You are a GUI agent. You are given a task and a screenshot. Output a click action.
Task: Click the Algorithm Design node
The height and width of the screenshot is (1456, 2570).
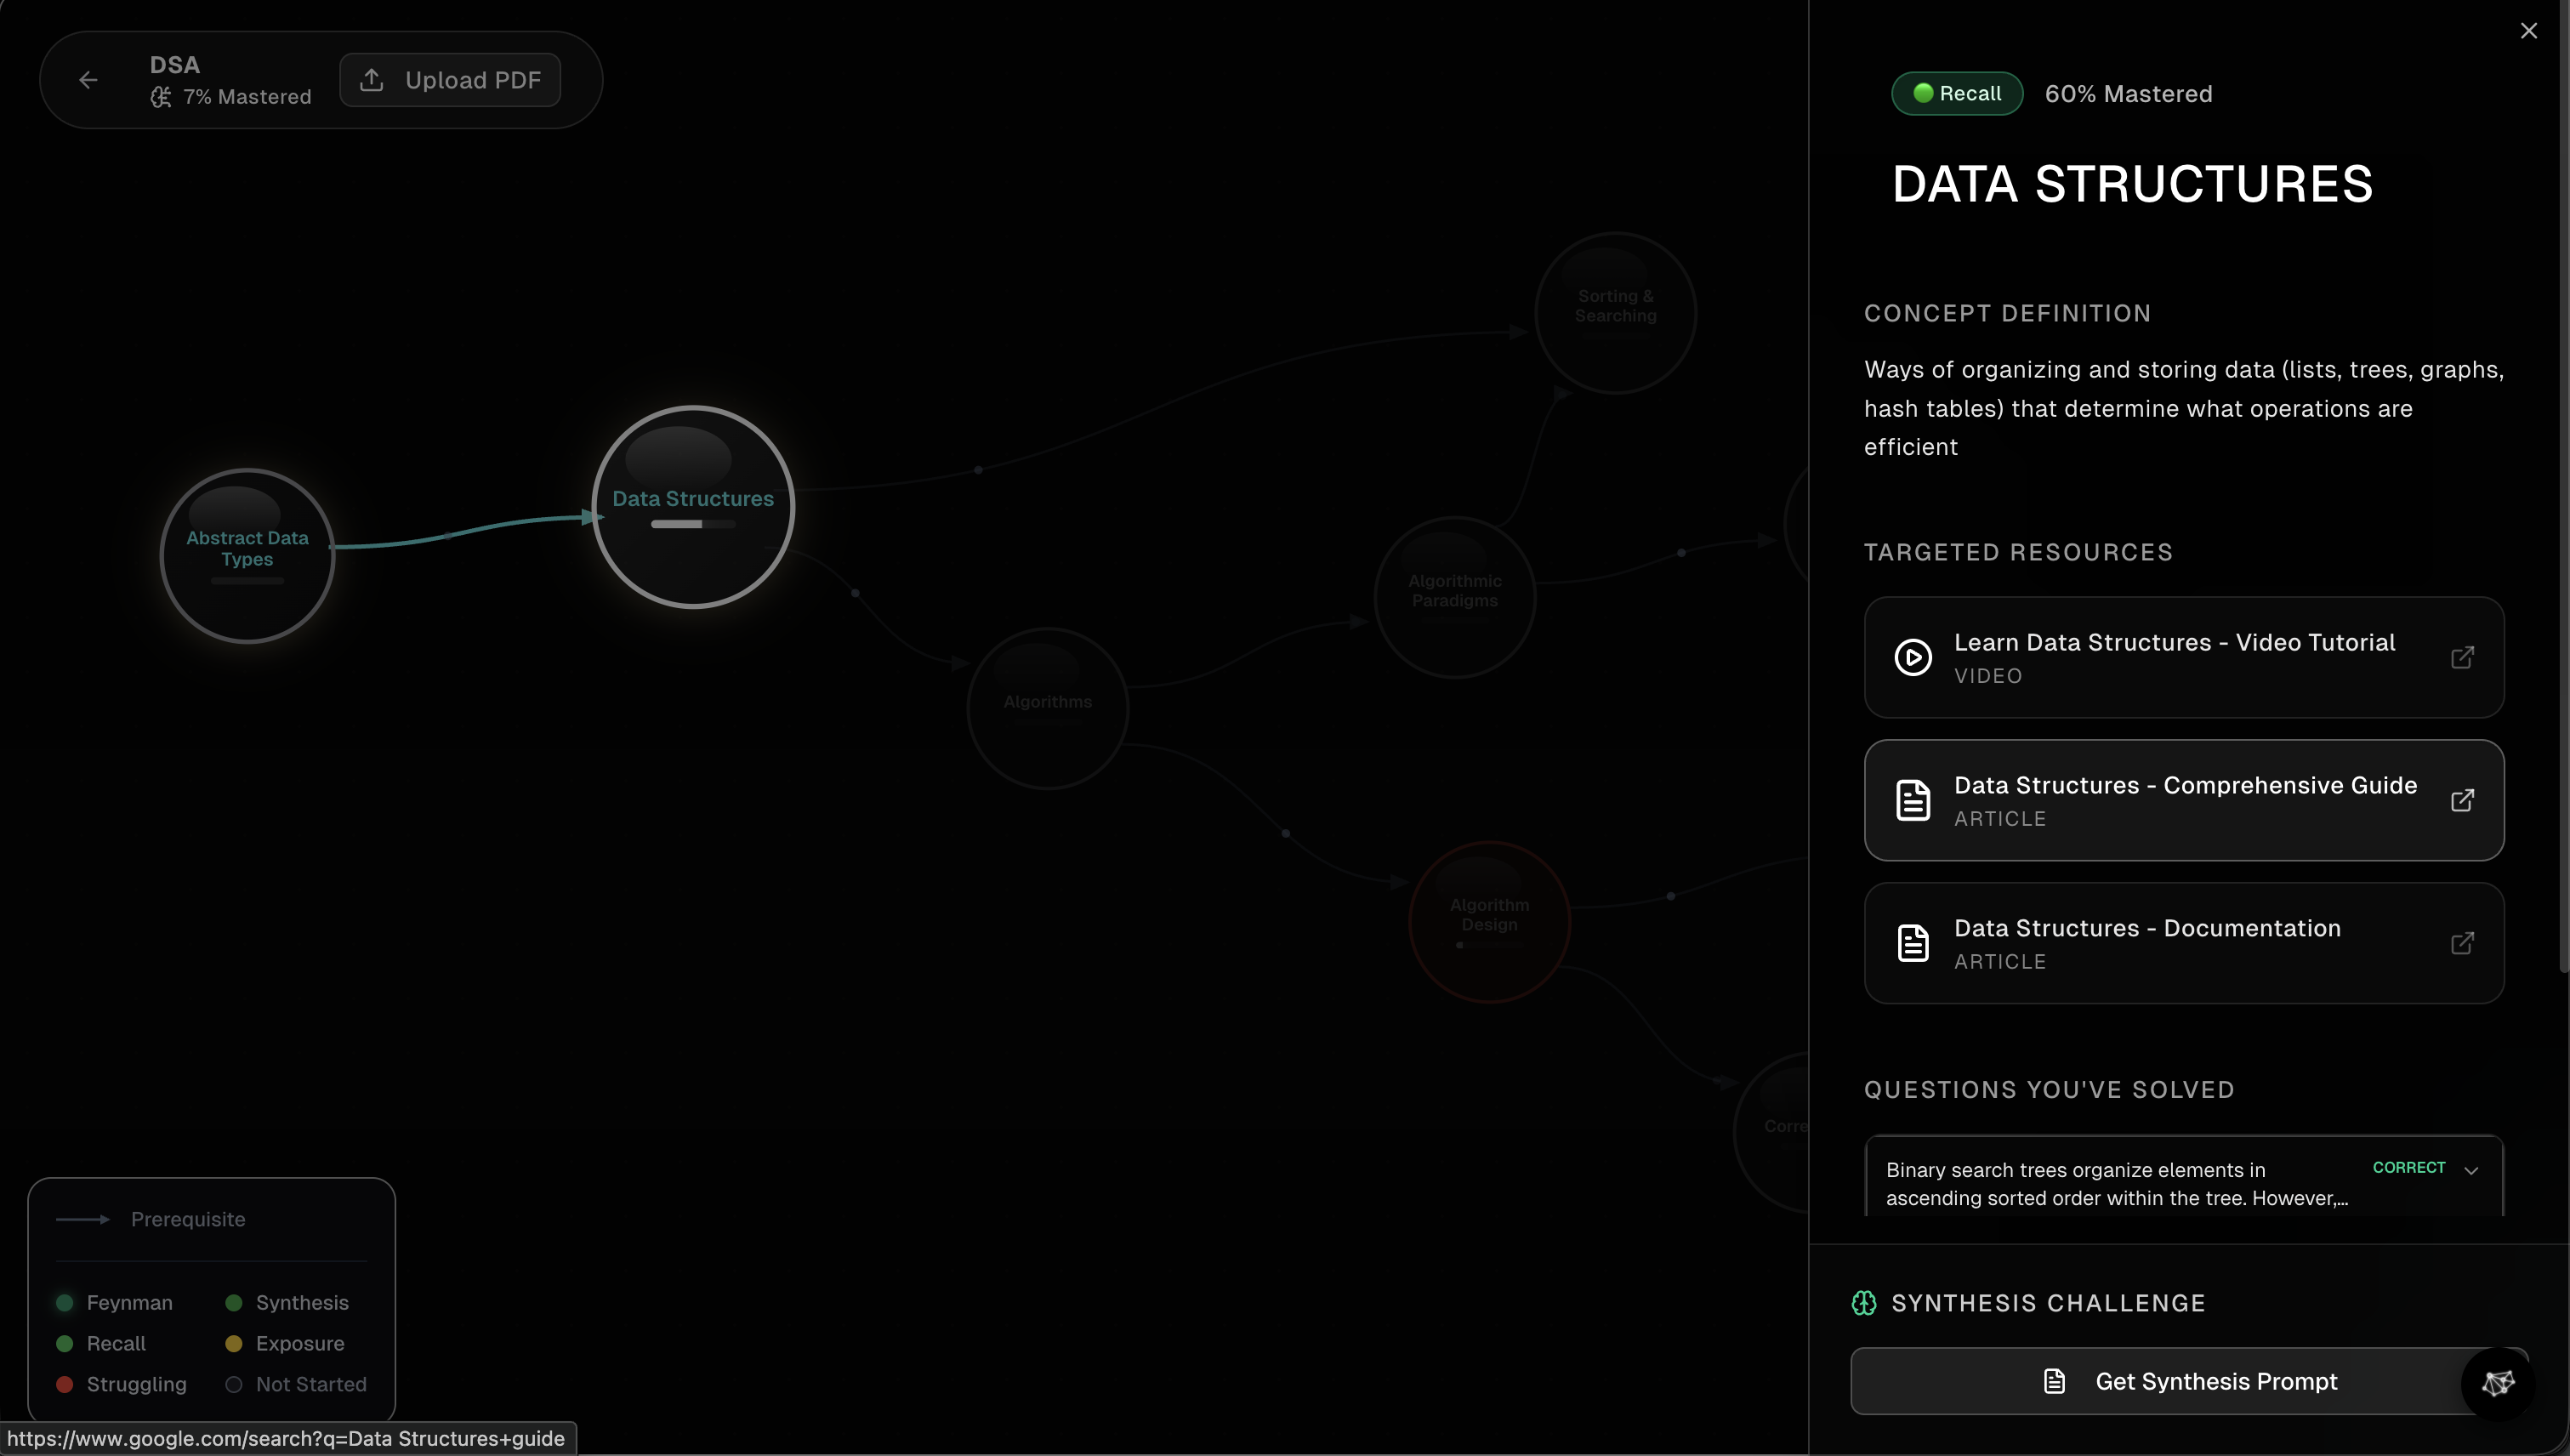pyautogui.click(x=1489, y=920)
